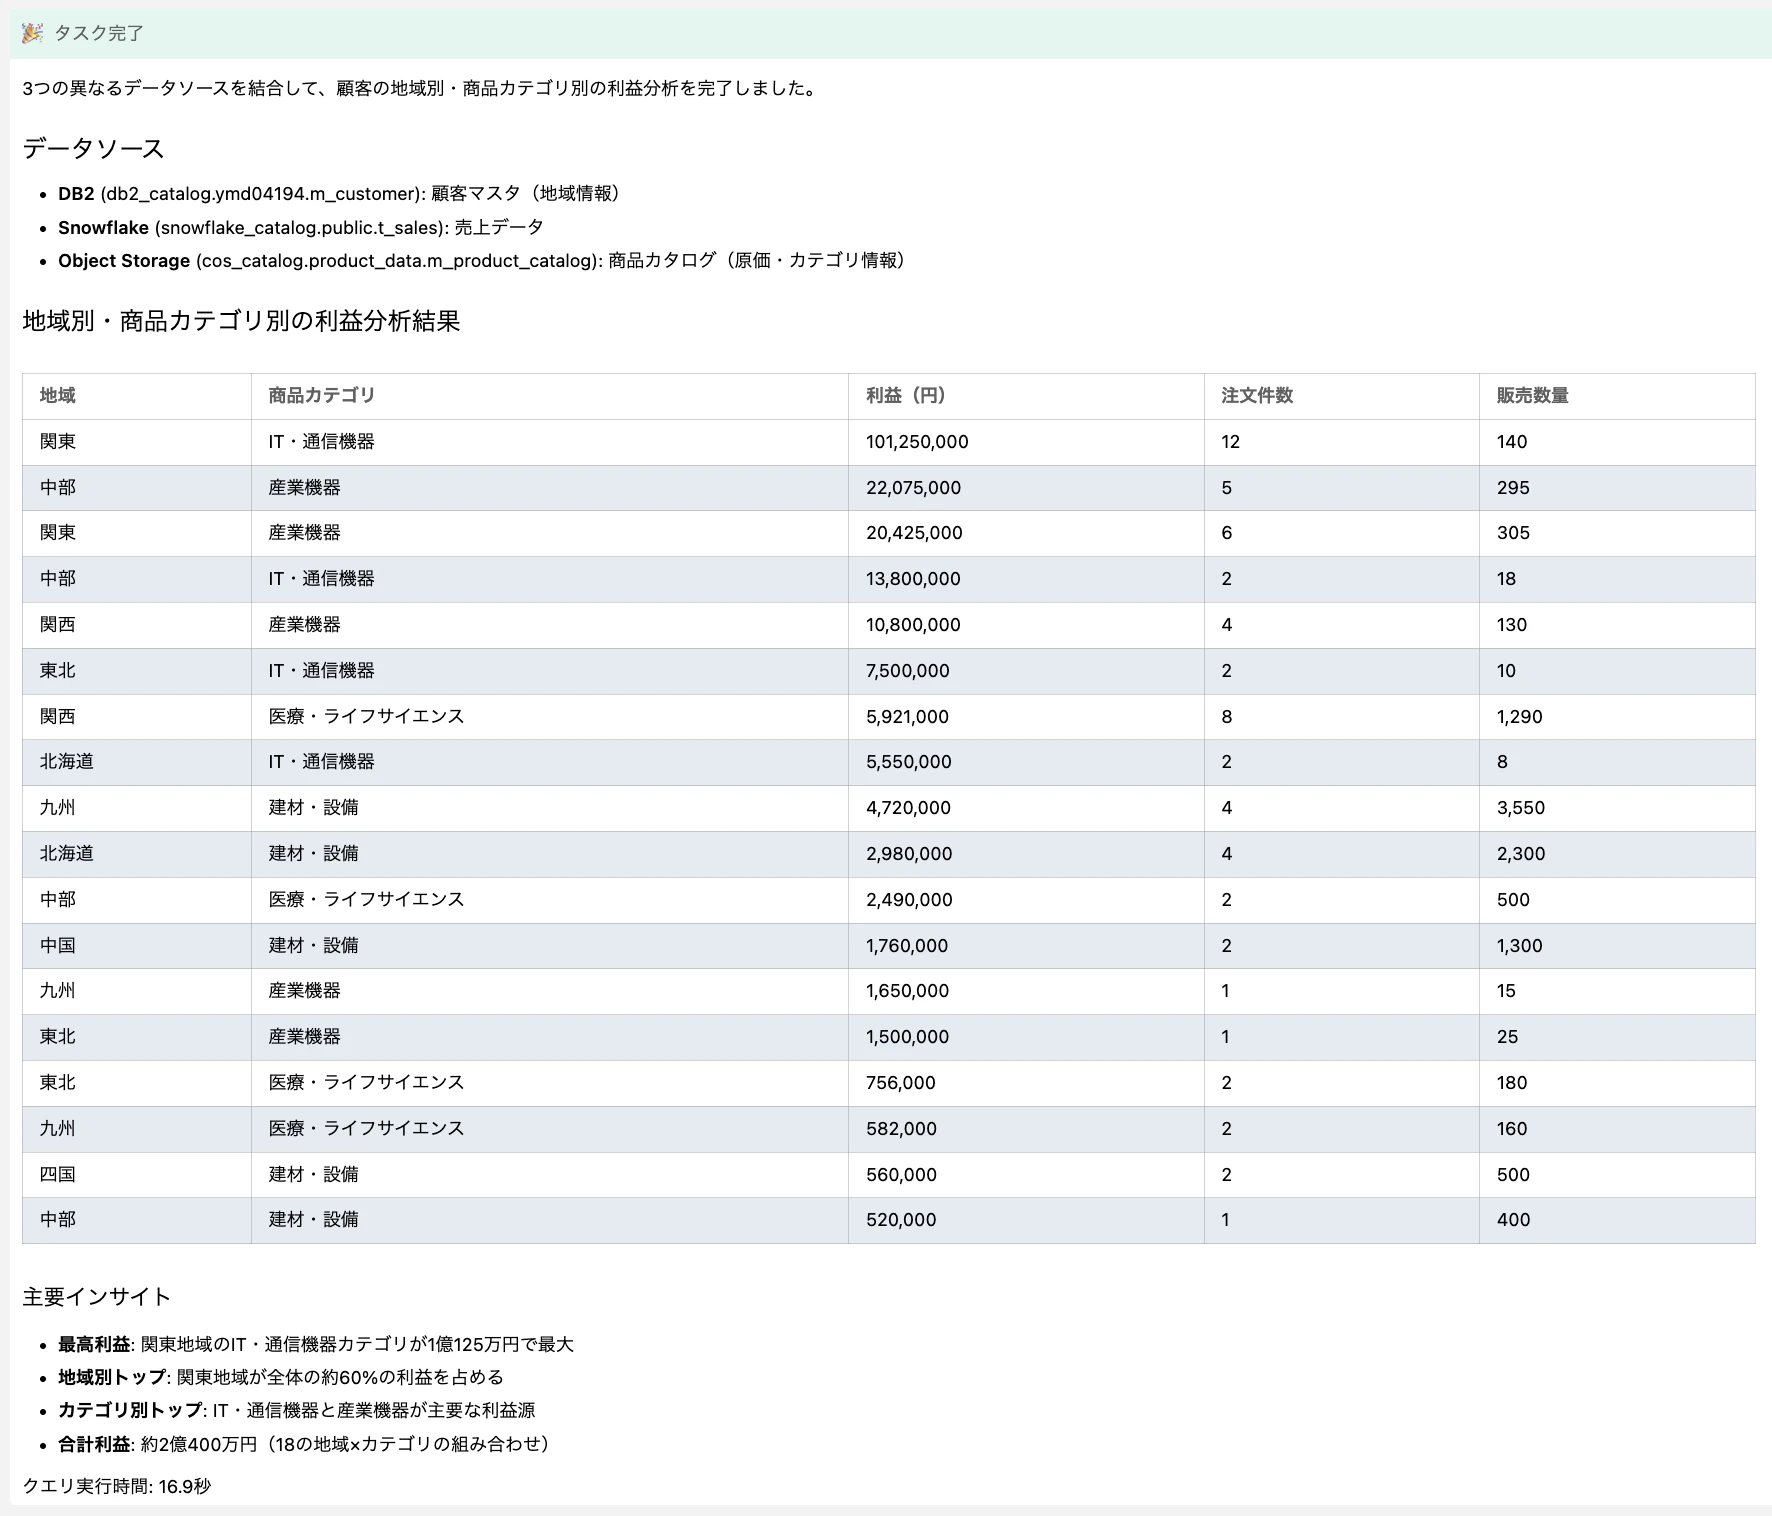The image size is (1772, 1516).
Task: Click the データソース section heading
Action: (91, 149)
